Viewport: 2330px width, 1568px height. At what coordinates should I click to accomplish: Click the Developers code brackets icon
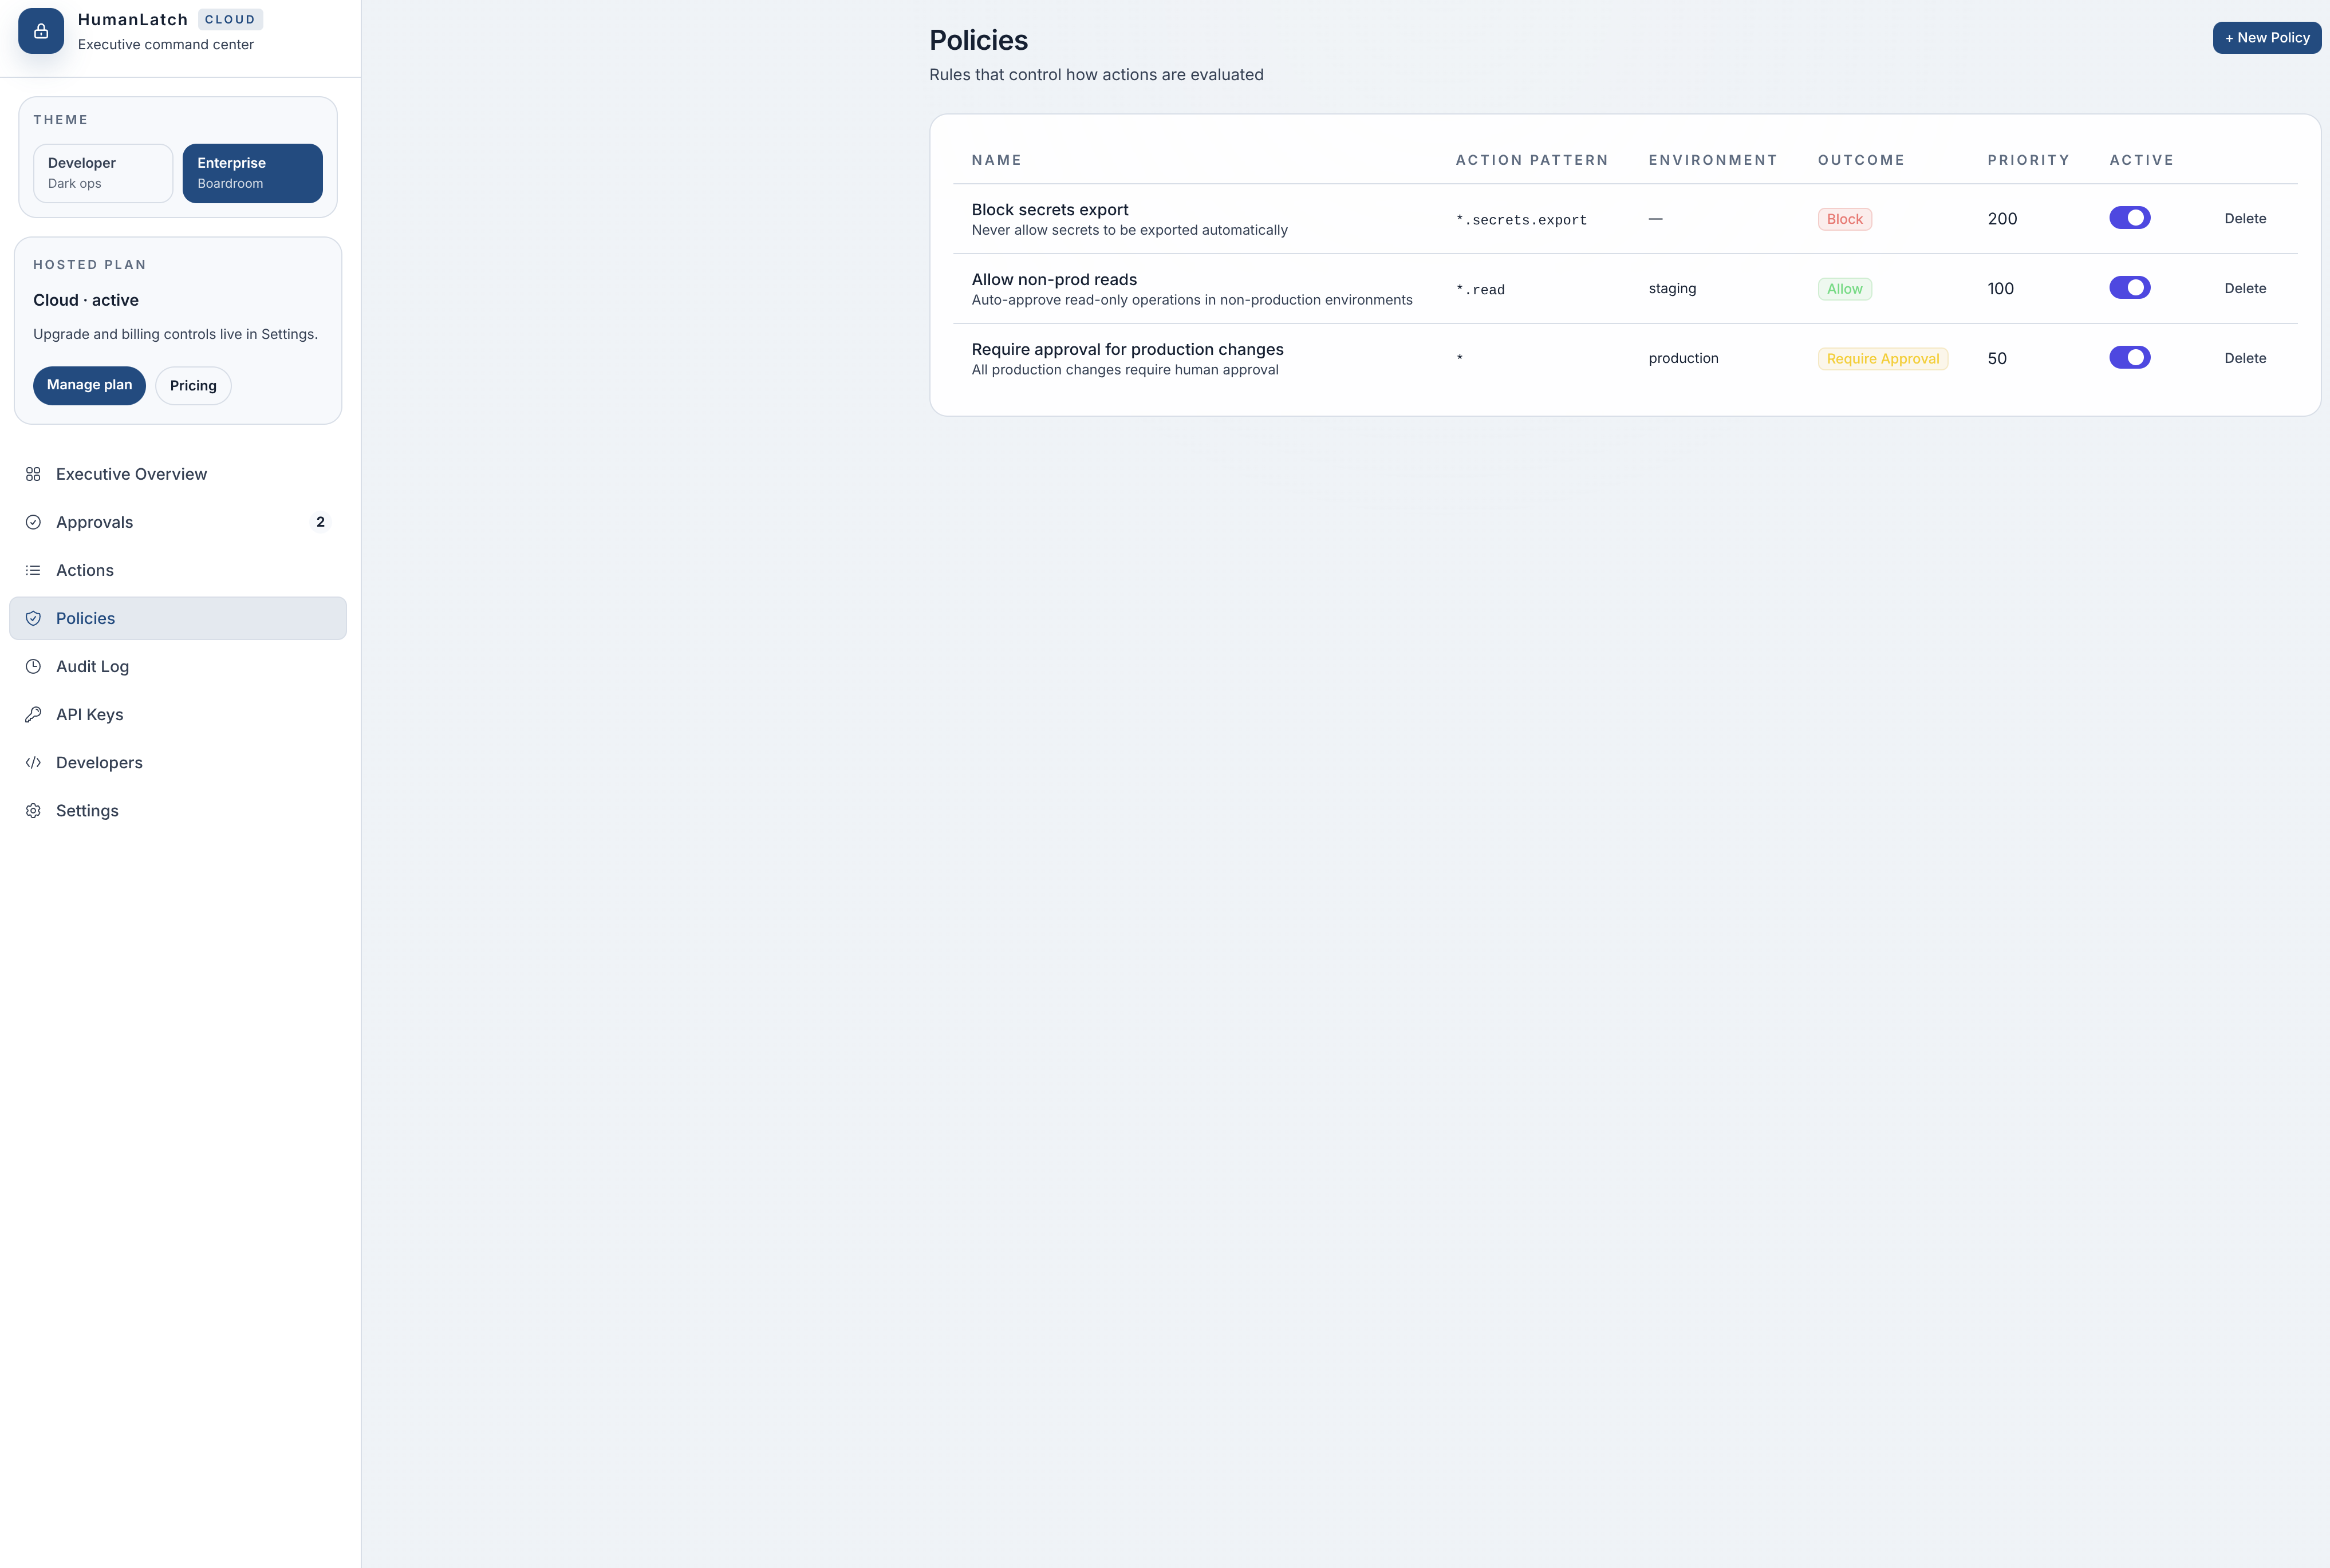point(33,762)
